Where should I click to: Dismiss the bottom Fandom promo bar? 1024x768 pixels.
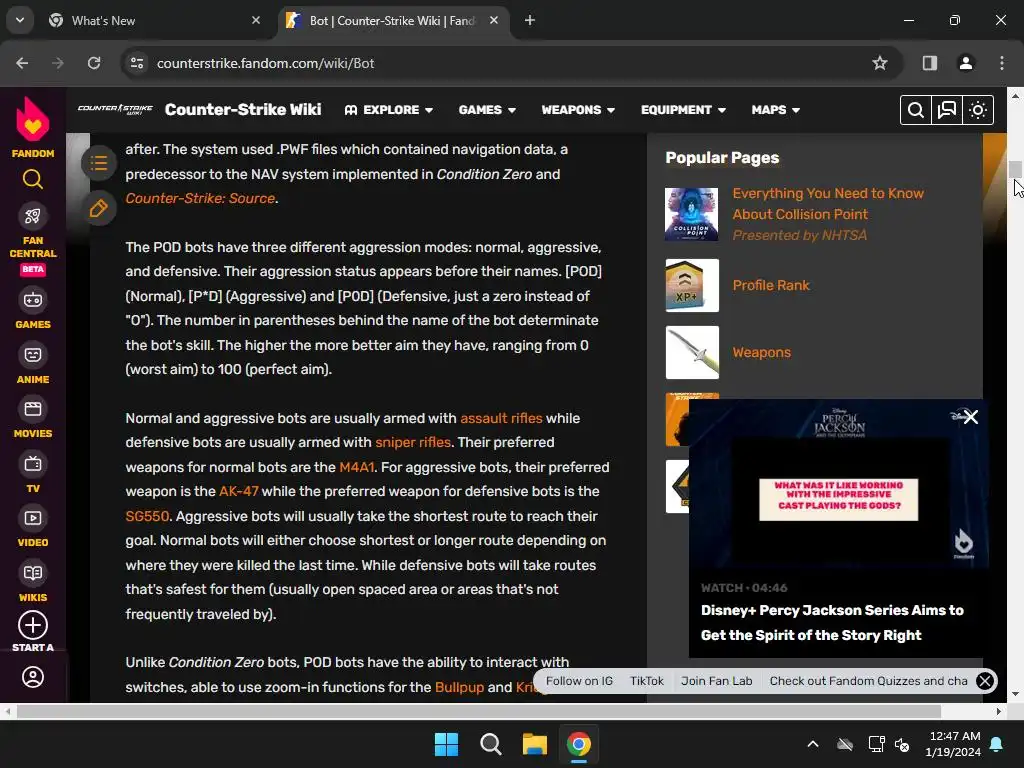985,681
